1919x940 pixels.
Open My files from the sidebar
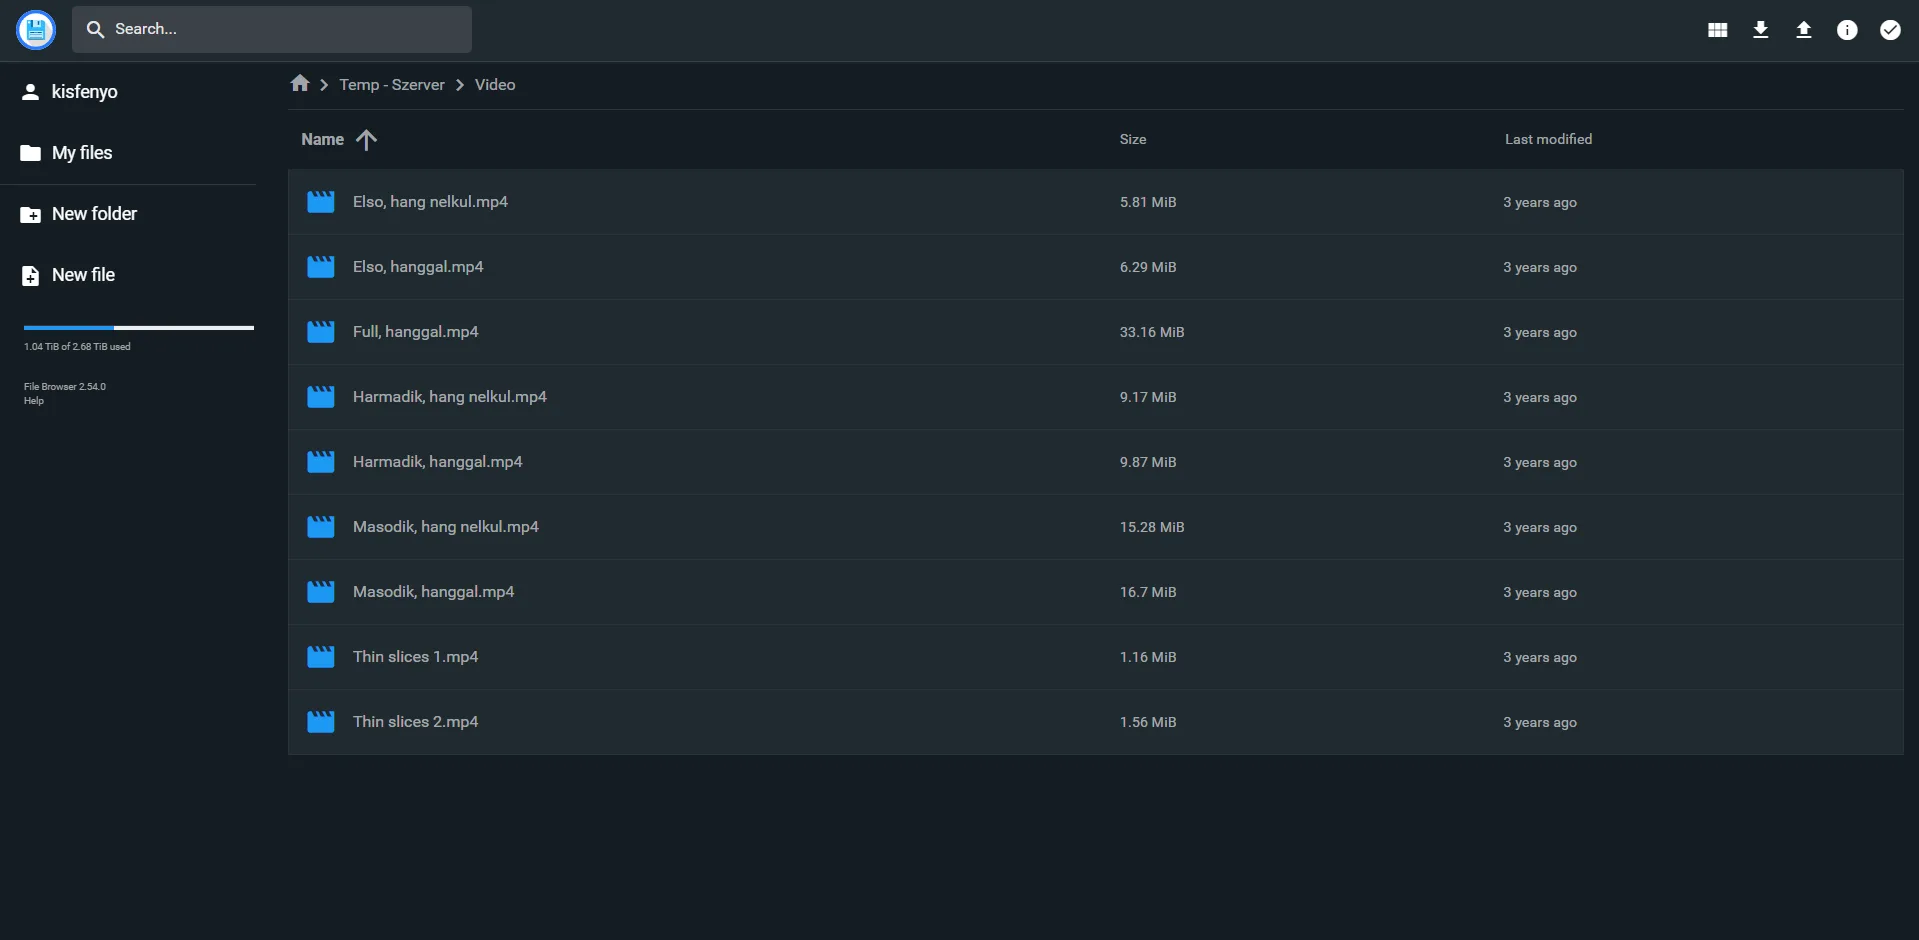(x=81, y=152)
